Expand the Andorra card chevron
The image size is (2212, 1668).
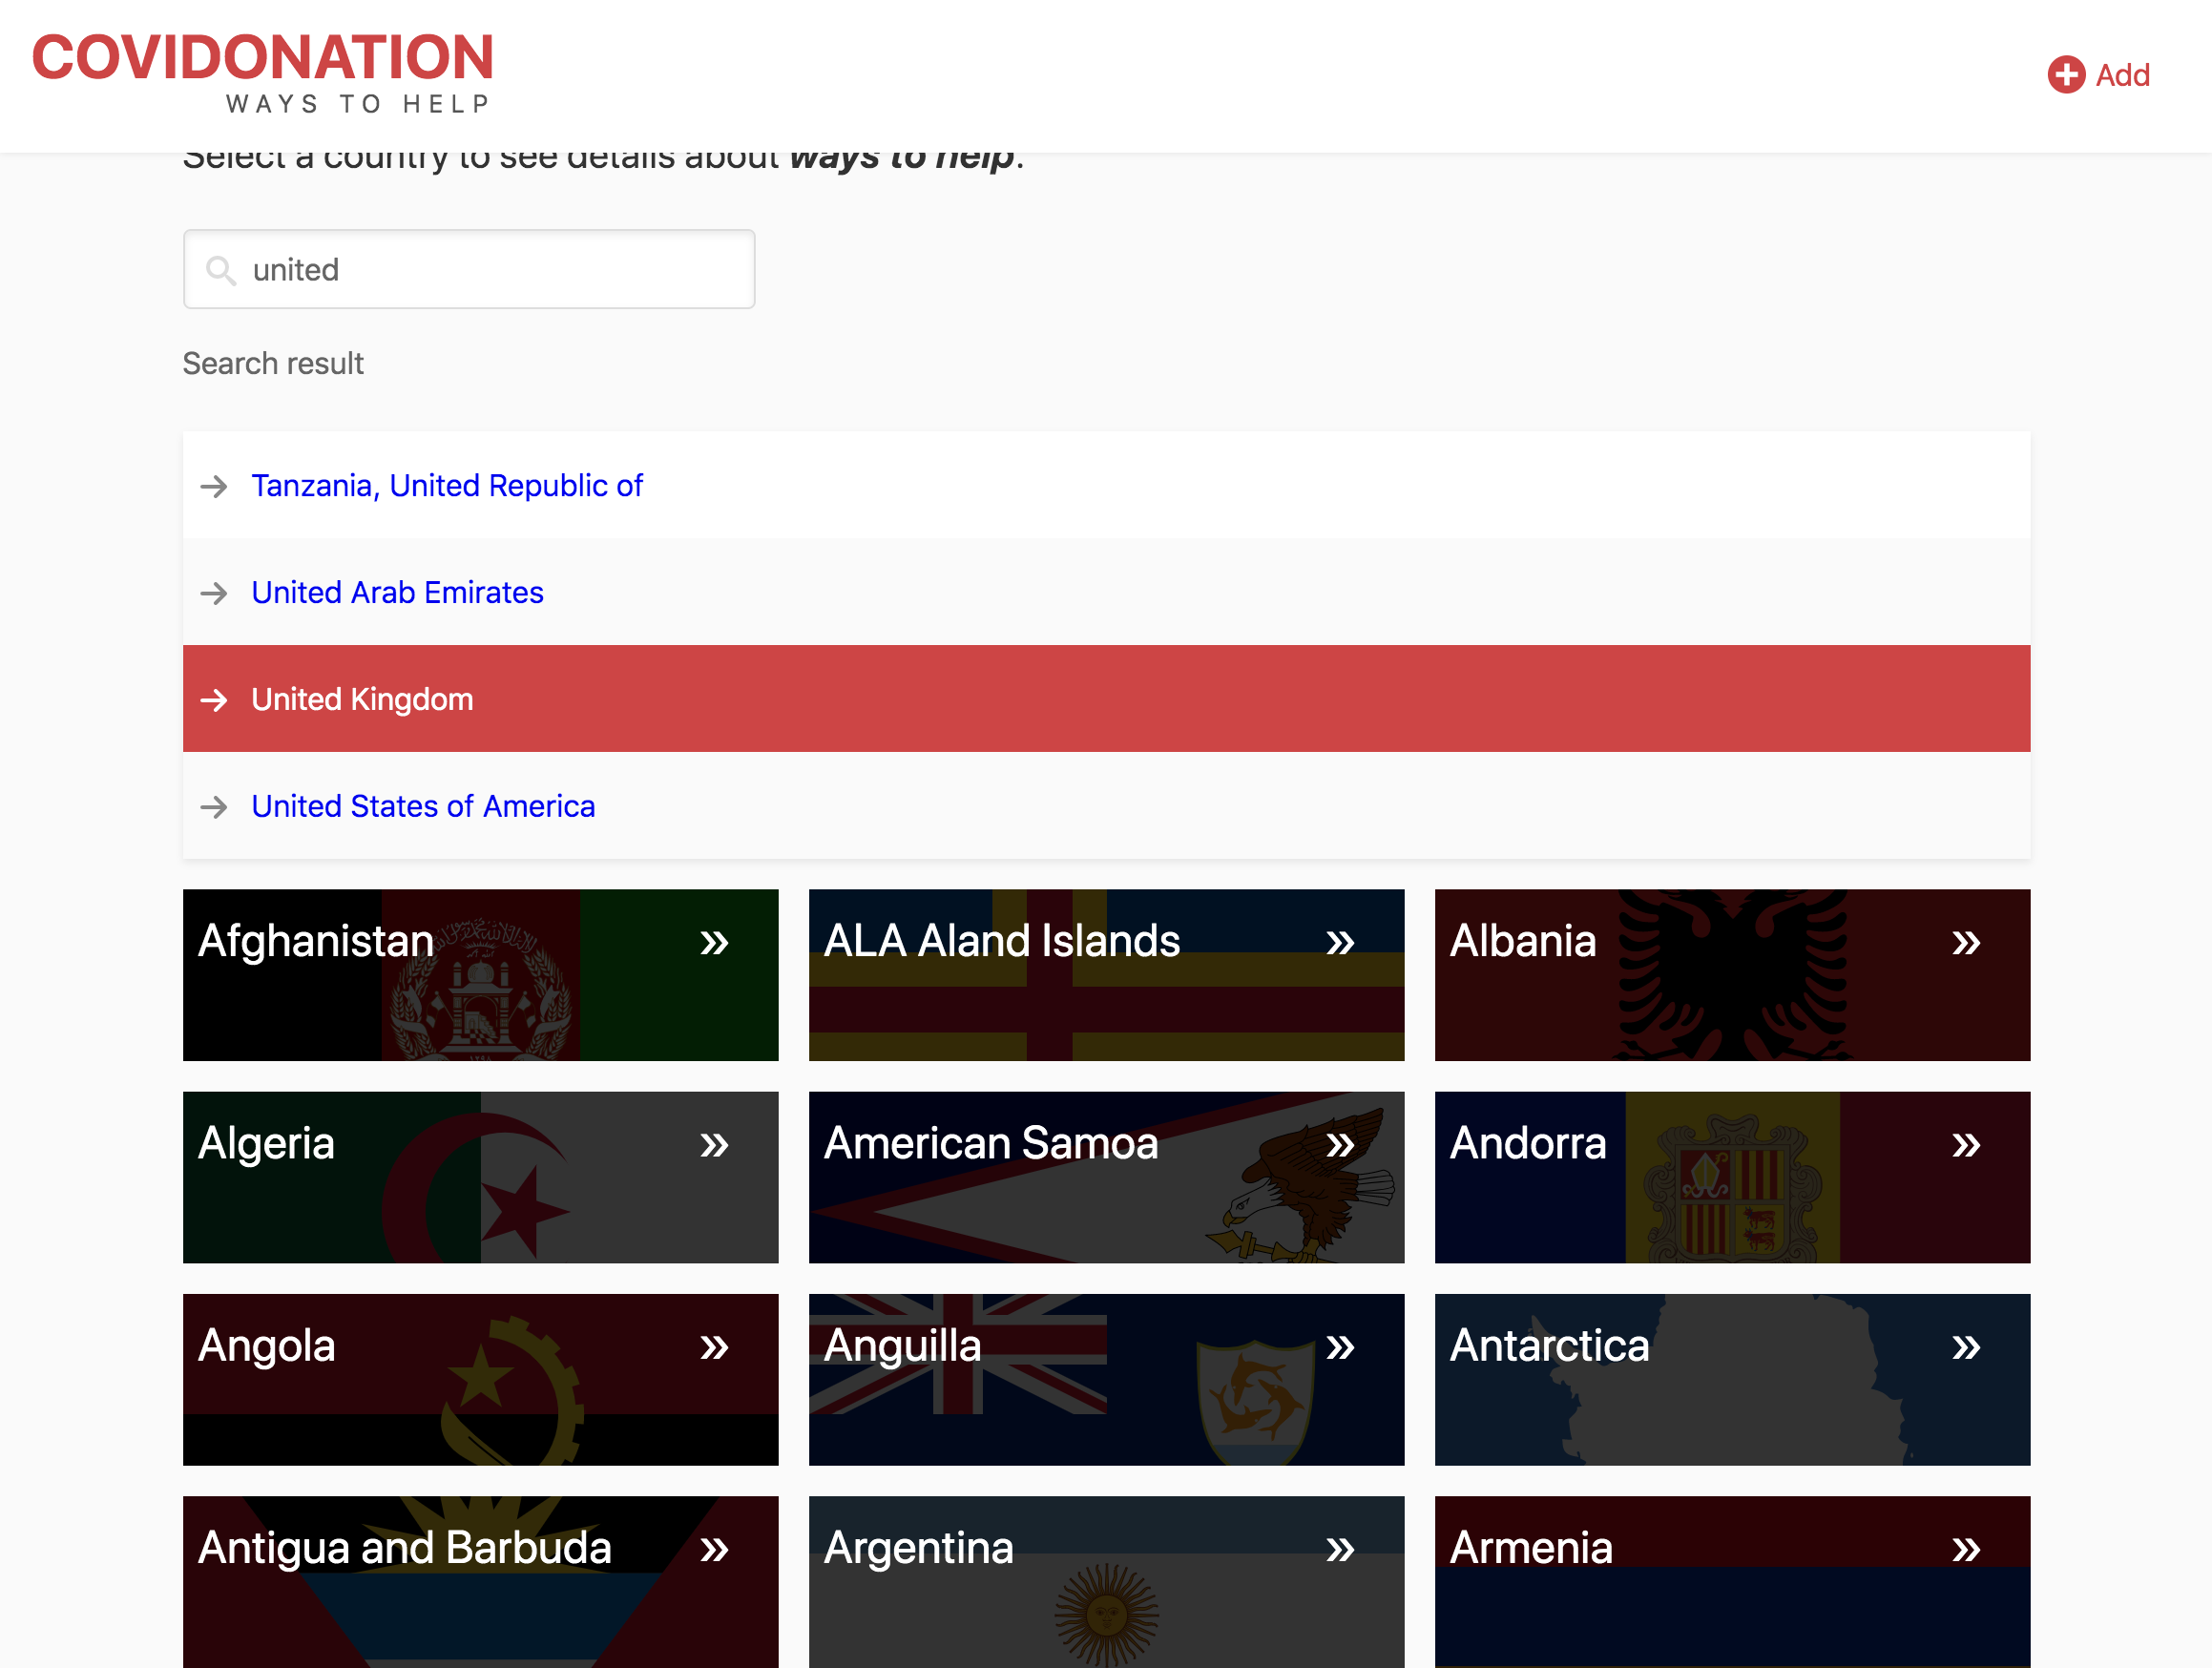click(x=1964, y=1145)
